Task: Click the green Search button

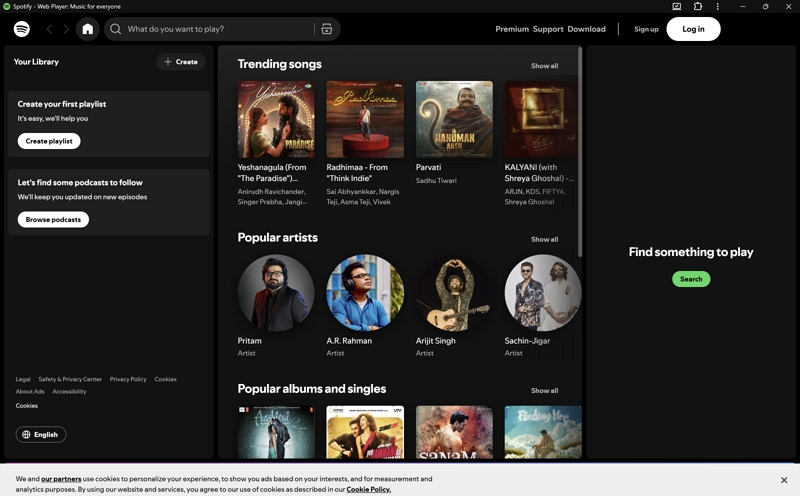Action: 691,279
